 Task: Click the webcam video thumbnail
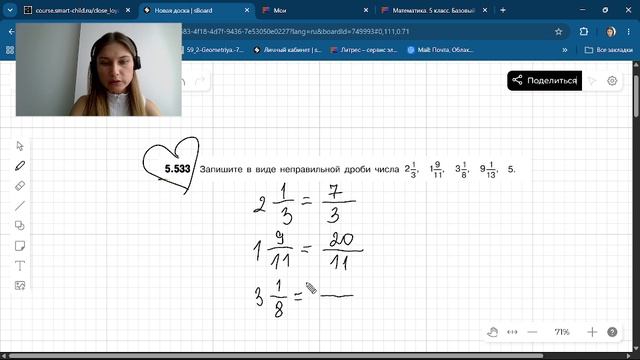98,69
